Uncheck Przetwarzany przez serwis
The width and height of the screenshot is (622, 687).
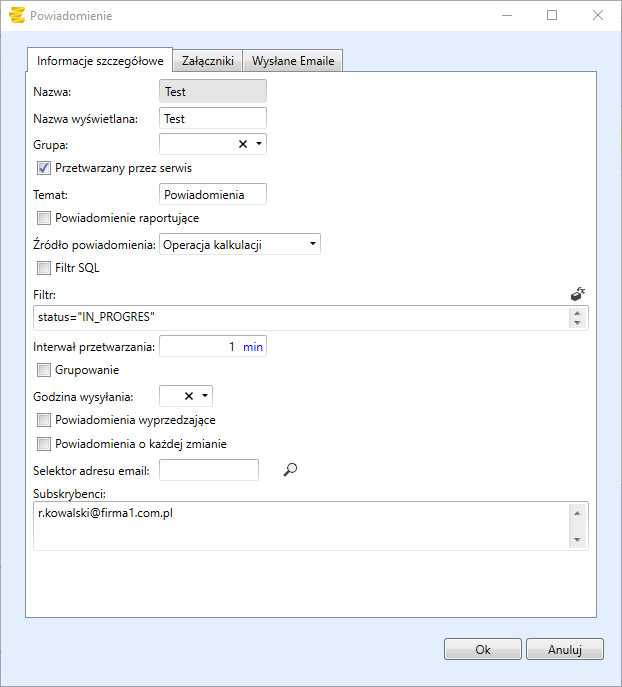tap(43, 168)
